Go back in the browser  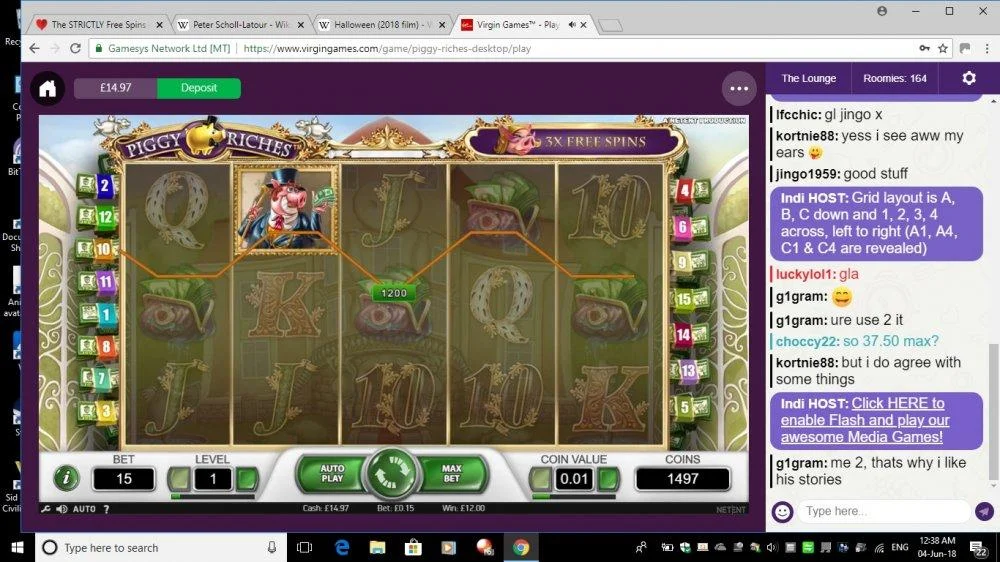pos(34,48)
